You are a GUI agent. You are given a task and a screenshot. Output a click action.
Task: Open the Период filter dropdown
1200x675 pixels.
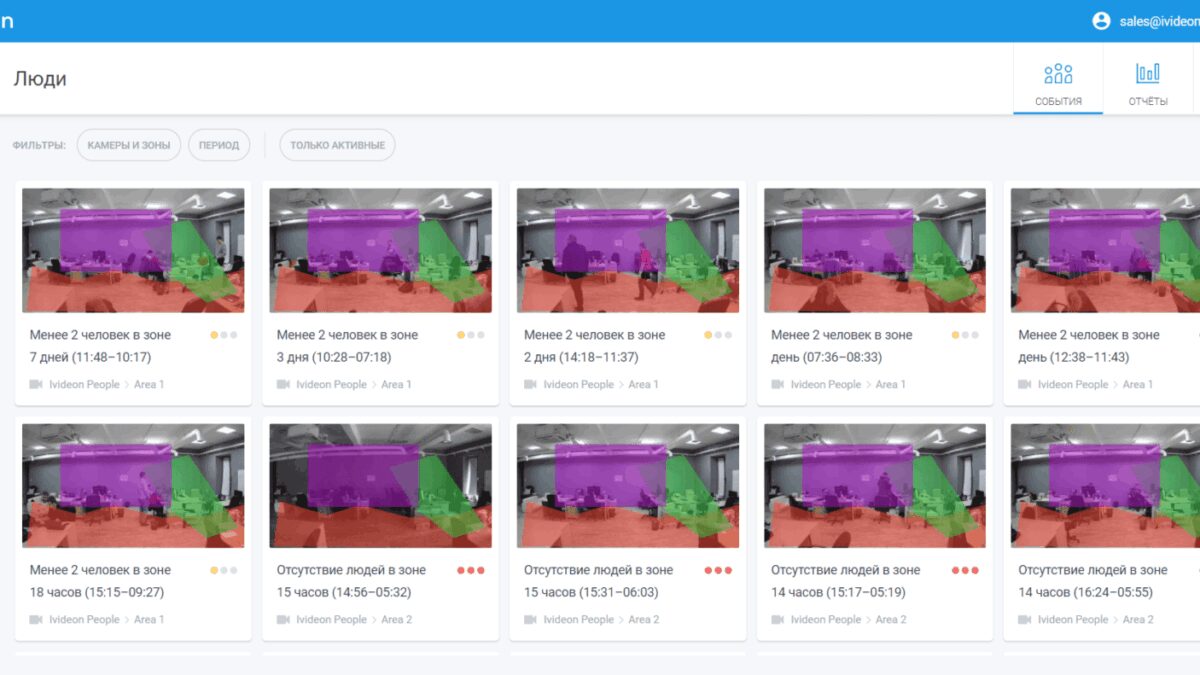click(219, 145)
